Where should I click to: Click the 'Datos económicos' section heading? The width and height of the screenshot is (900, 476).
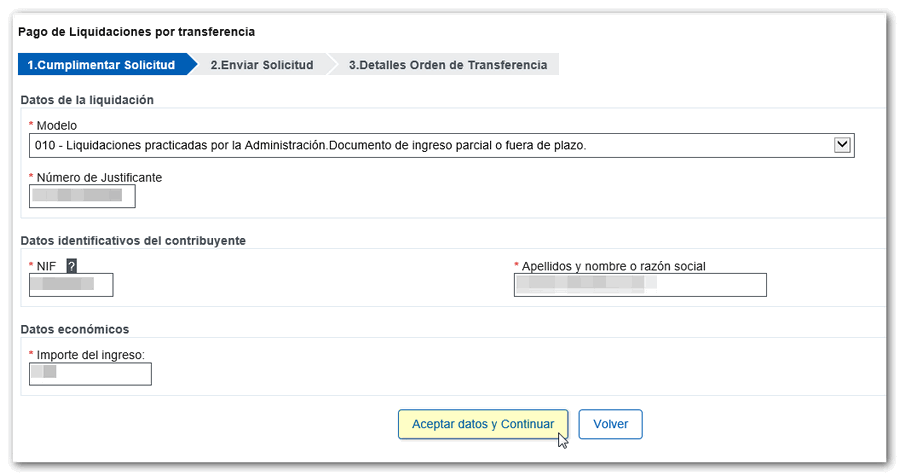click(74, 329)
